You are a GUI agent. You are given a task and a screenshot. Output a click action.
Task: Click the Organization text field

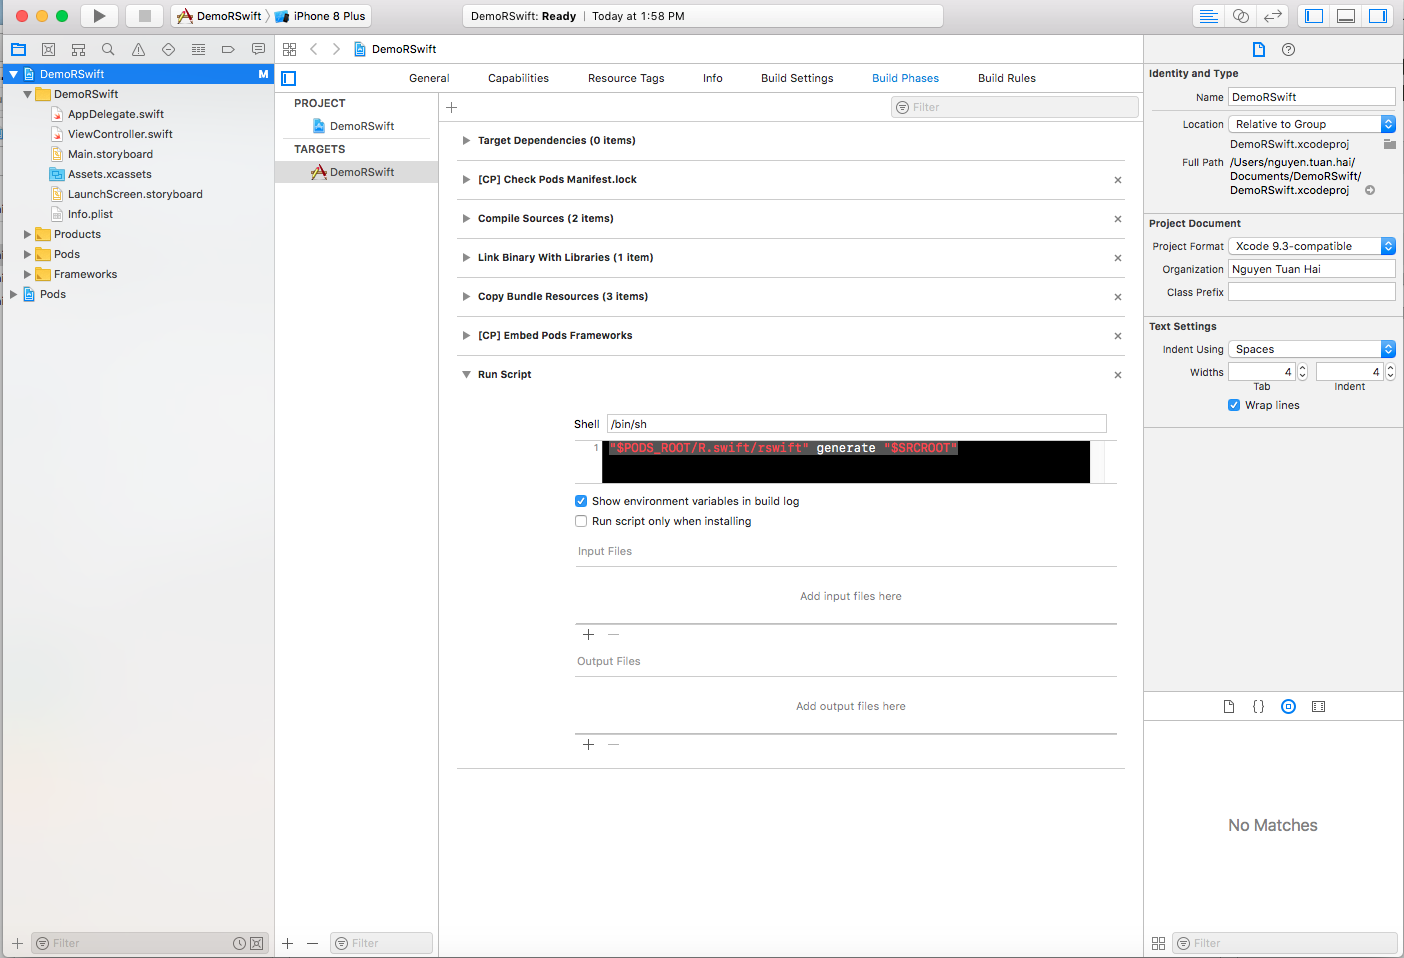(x=1311, y=269)
